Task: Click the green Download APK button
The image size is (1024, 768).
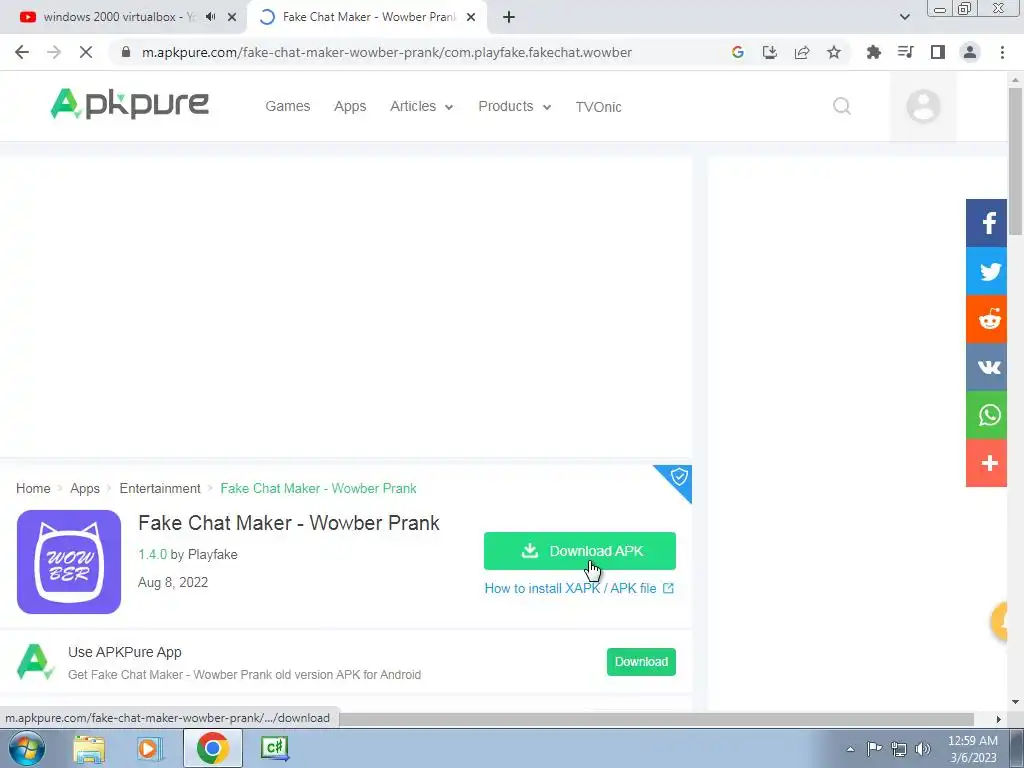Action: (579, 551)
